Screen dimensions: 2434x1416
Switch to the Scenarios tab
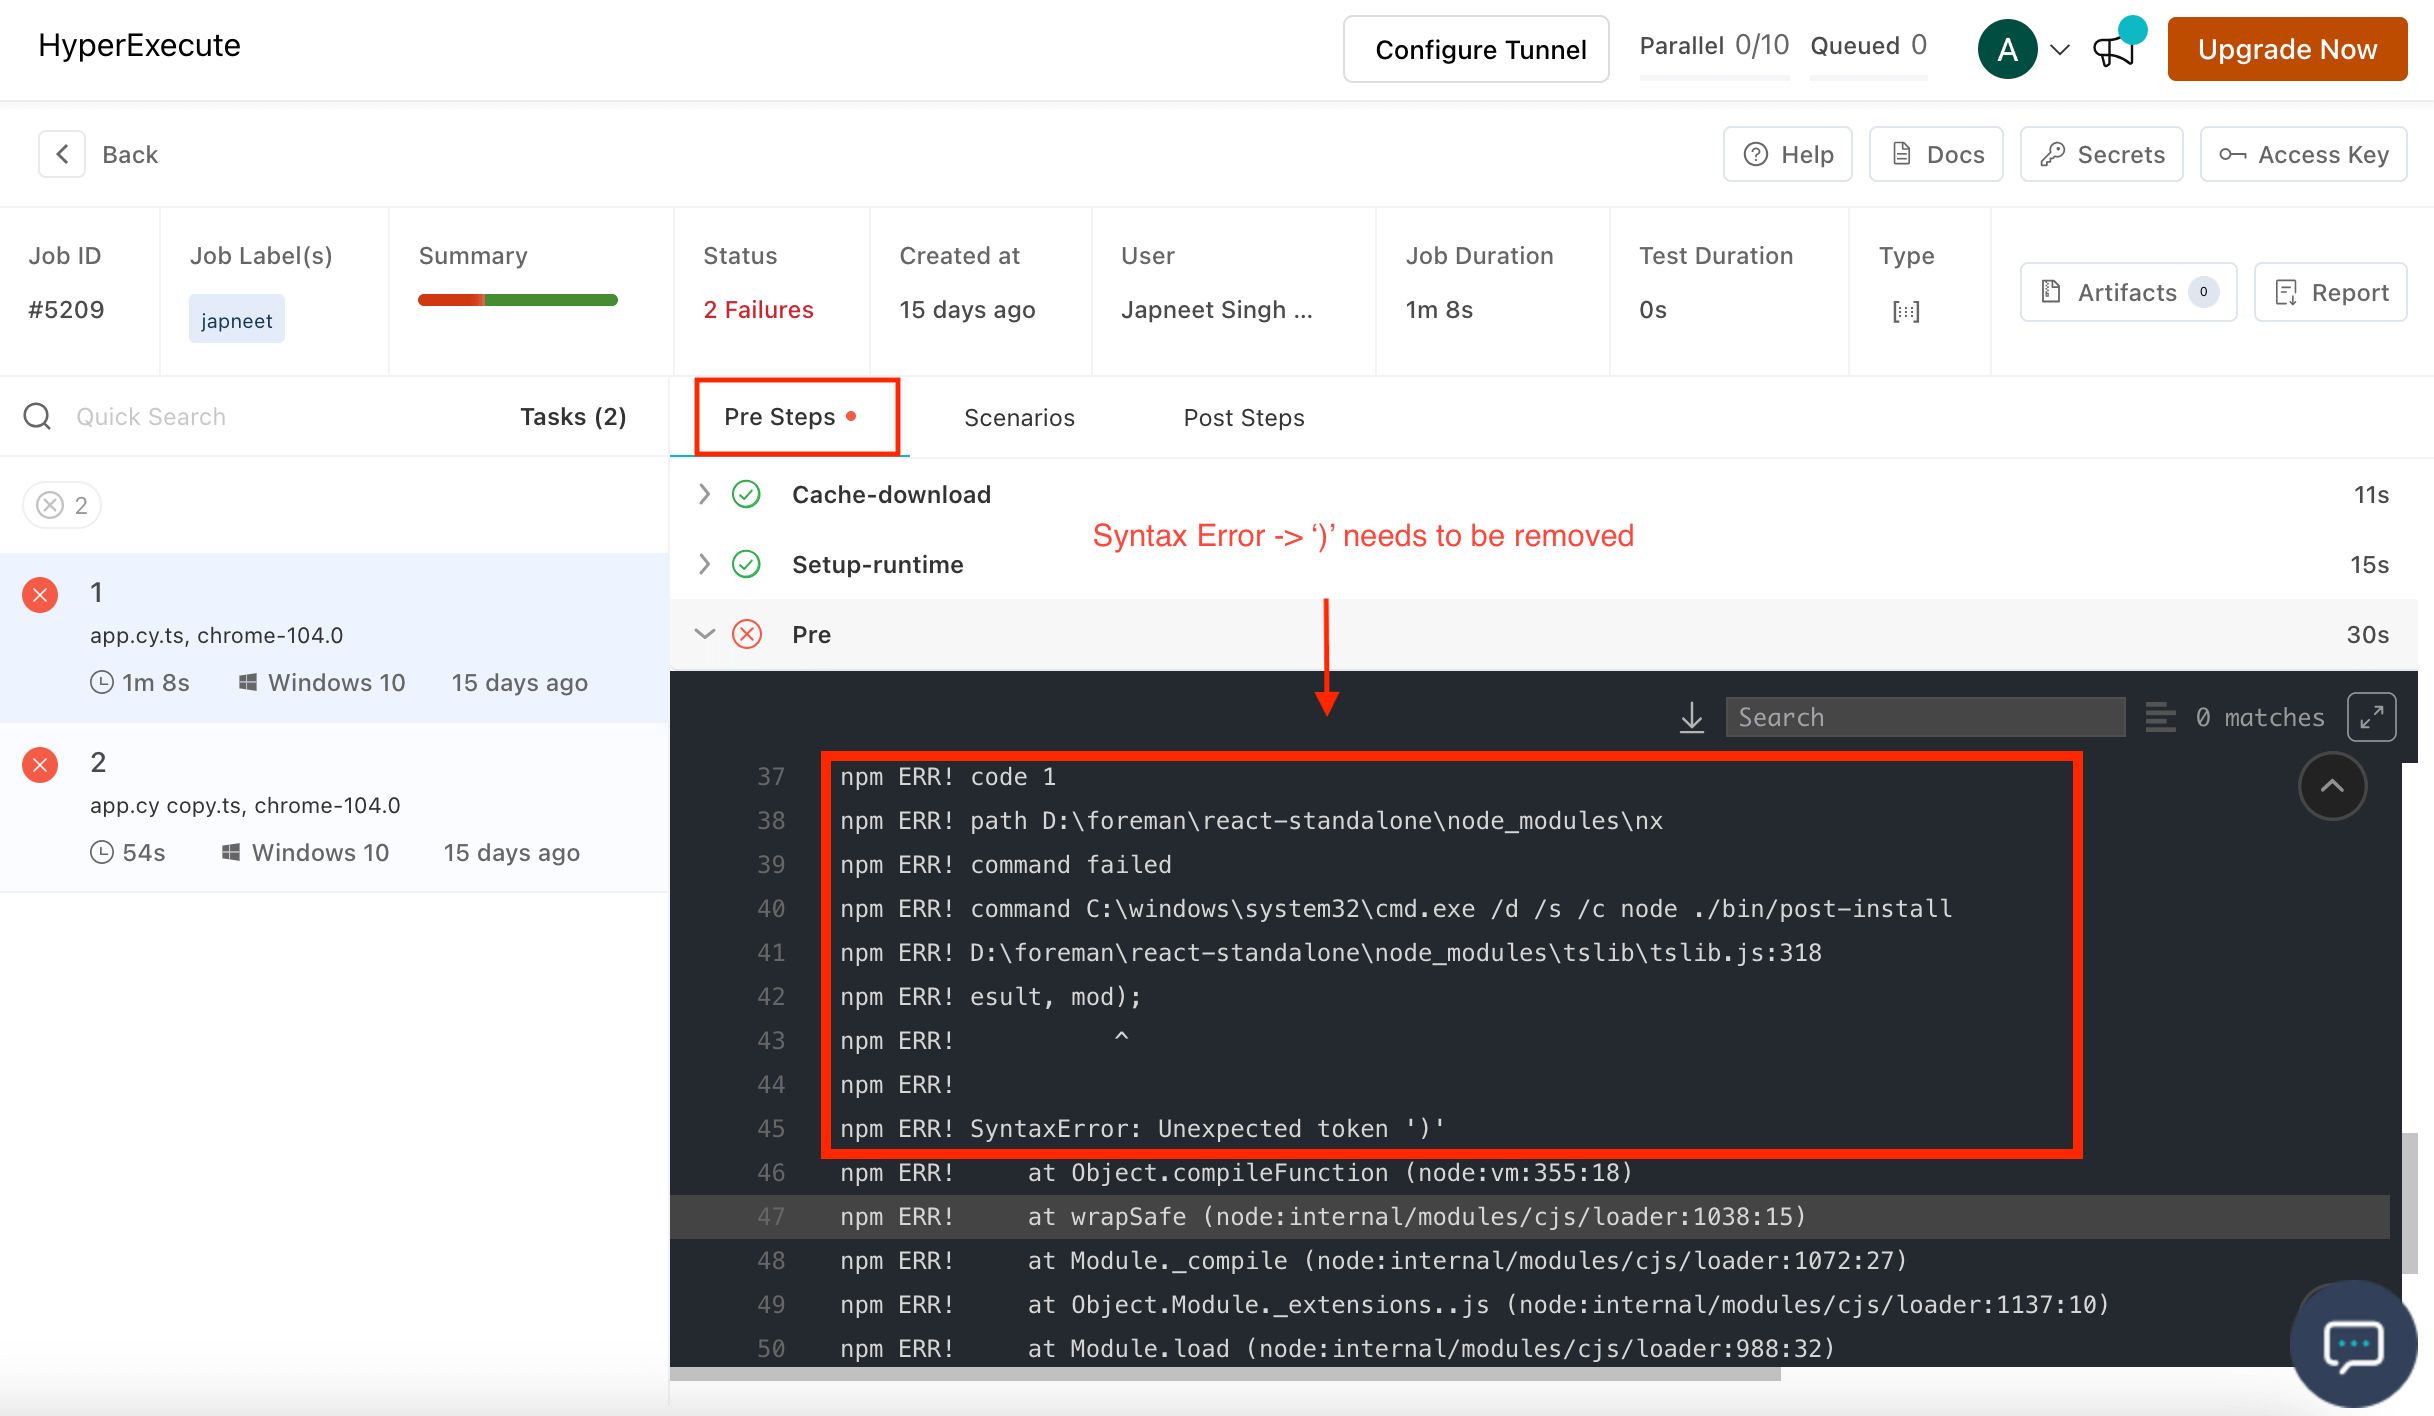pos(1019,417)
